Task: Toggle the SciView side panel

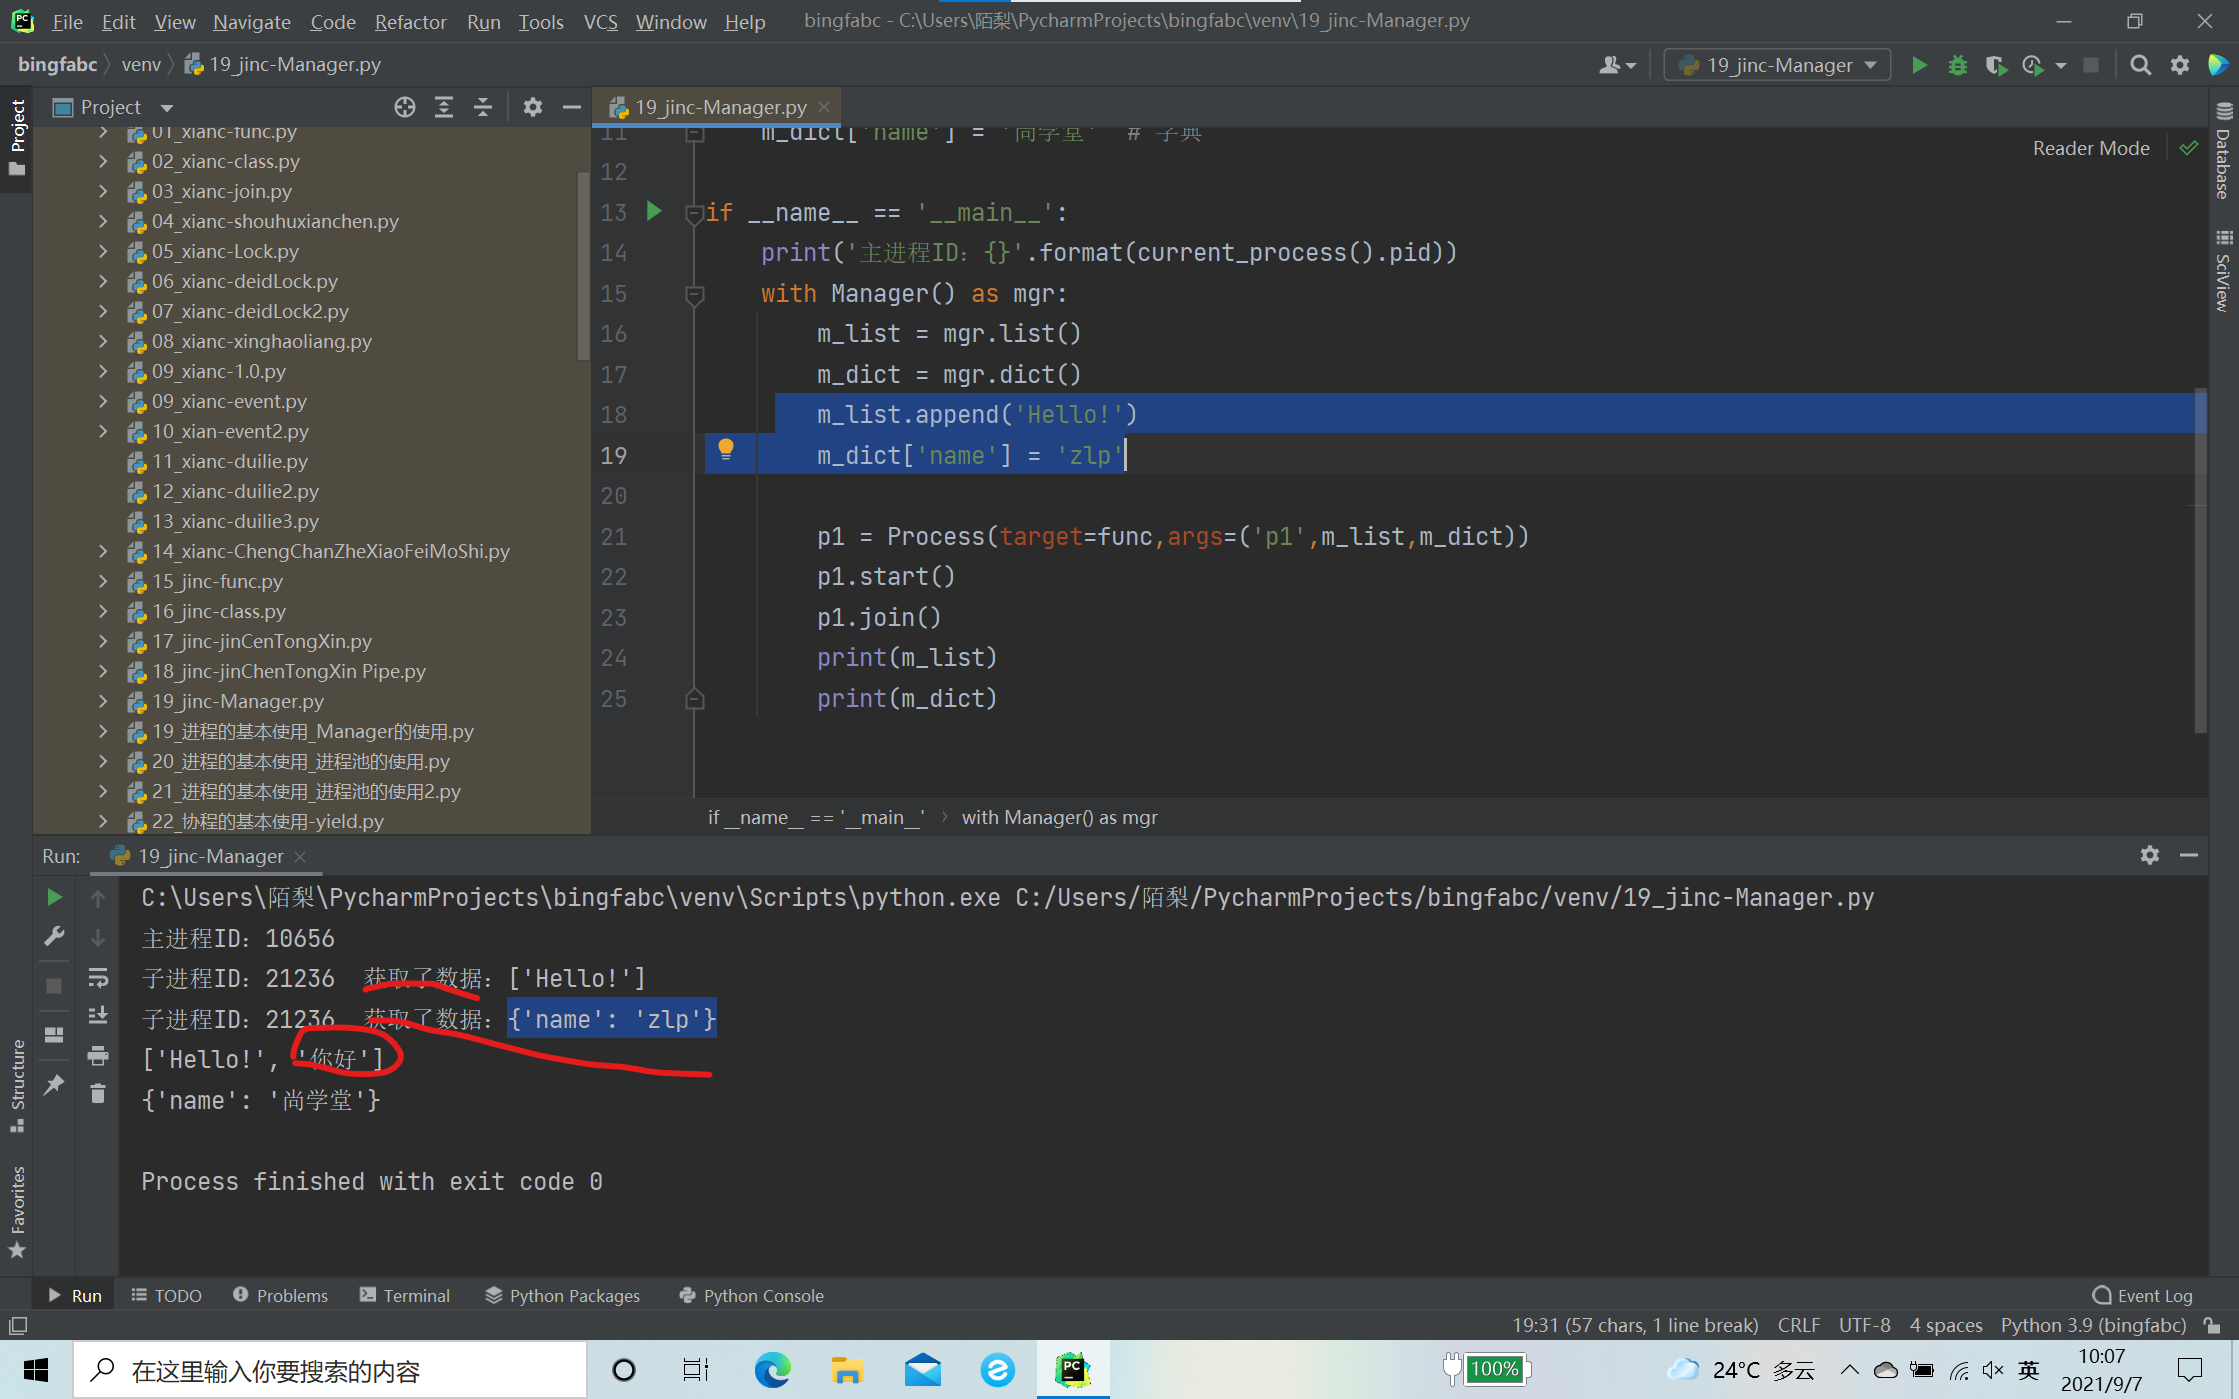Action: (x=2224, y=271)
